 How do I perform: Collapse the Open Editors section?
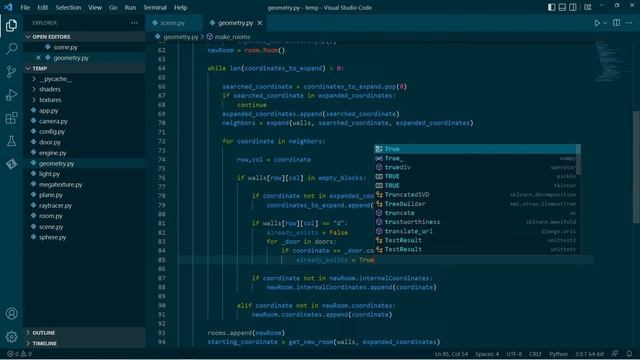coord(84,37)
